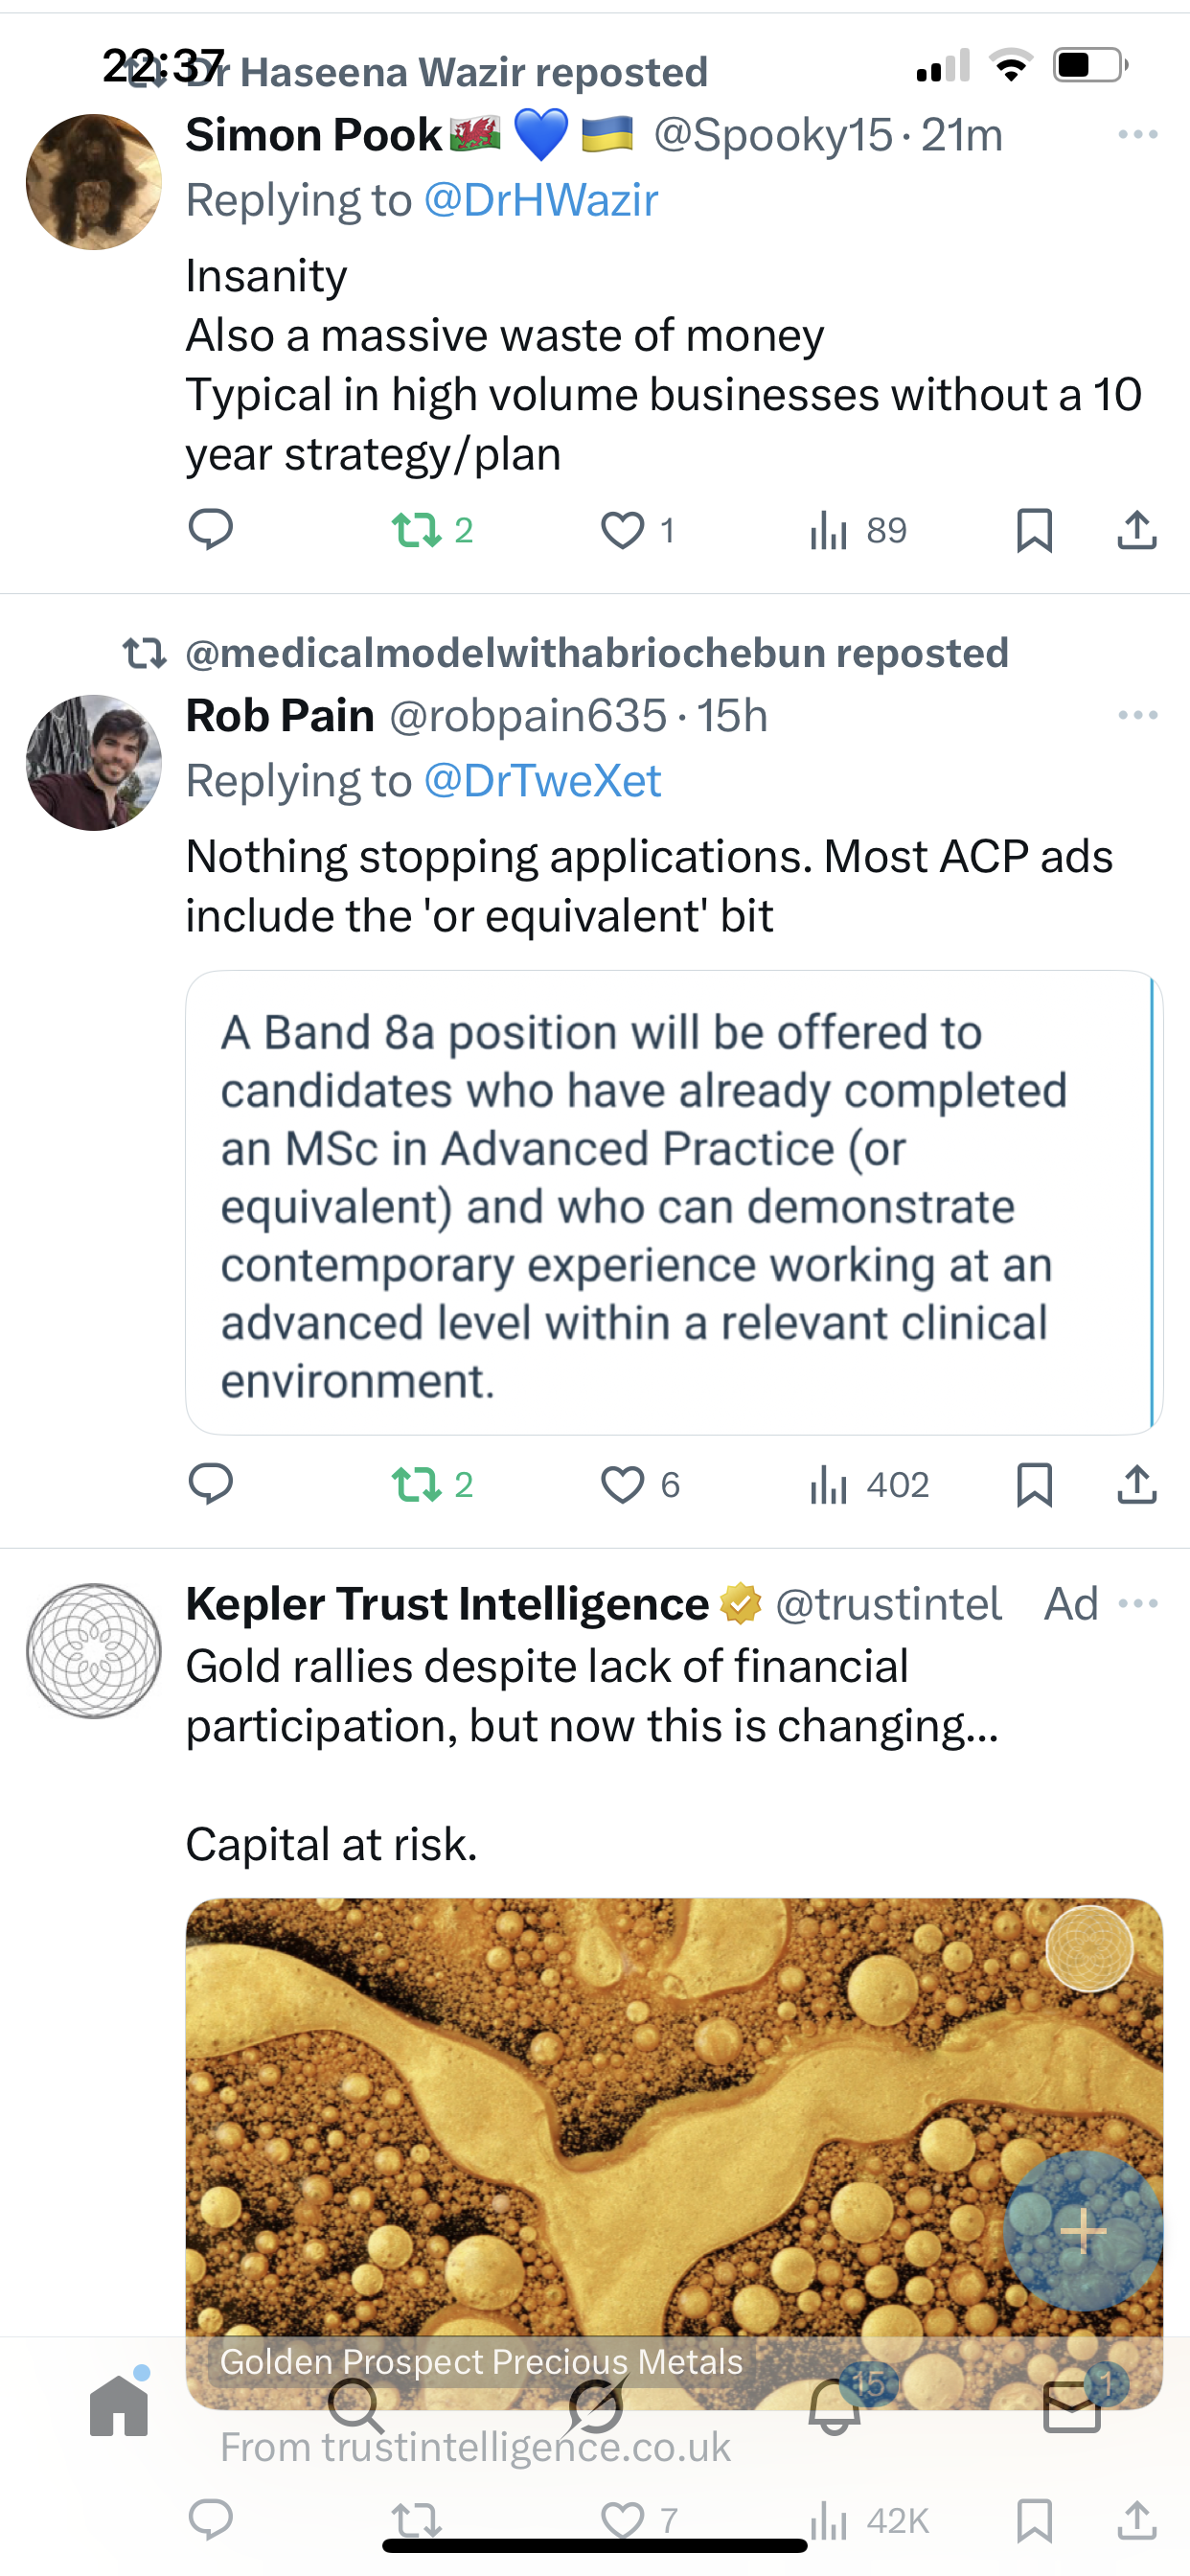Open more options on Kepler ad
The image size is (1190, 2576).
1138,1603
